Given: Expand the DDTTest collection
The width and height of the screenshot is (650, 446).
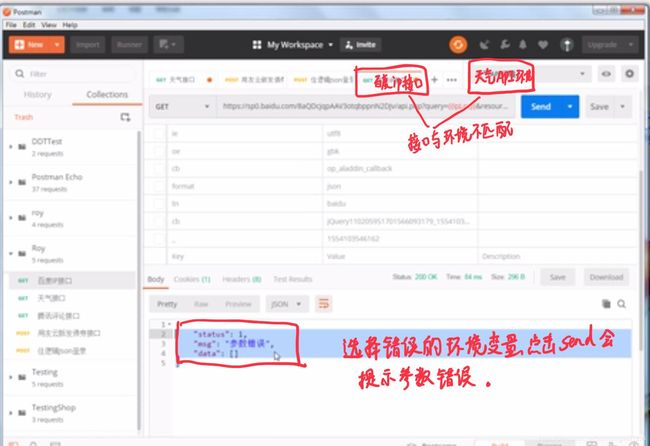Looking at the screenshot, I should (11, 147).
